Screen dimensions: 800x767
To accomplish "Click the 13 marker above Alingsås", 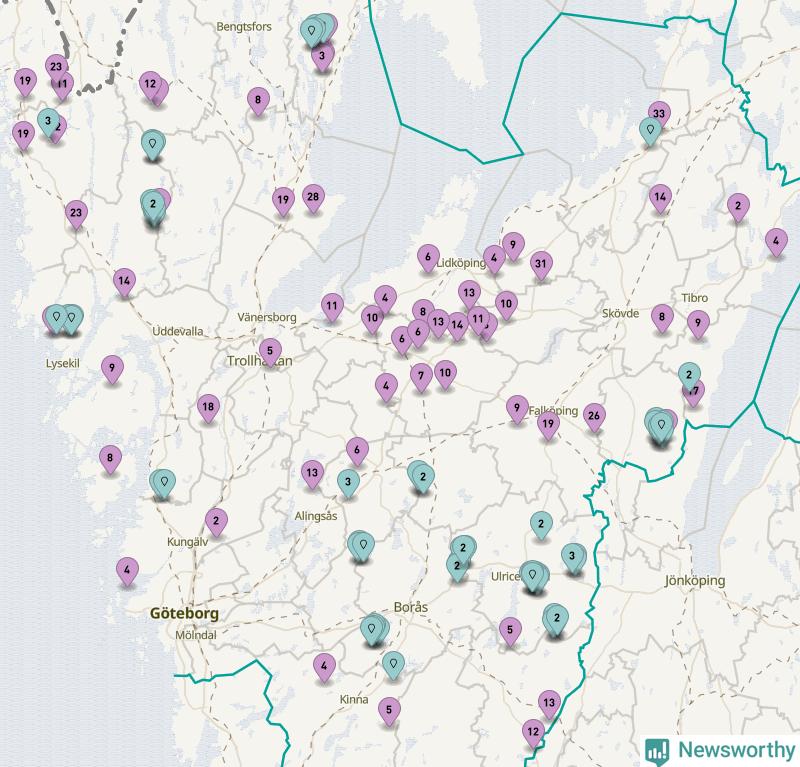I will 312,473.
